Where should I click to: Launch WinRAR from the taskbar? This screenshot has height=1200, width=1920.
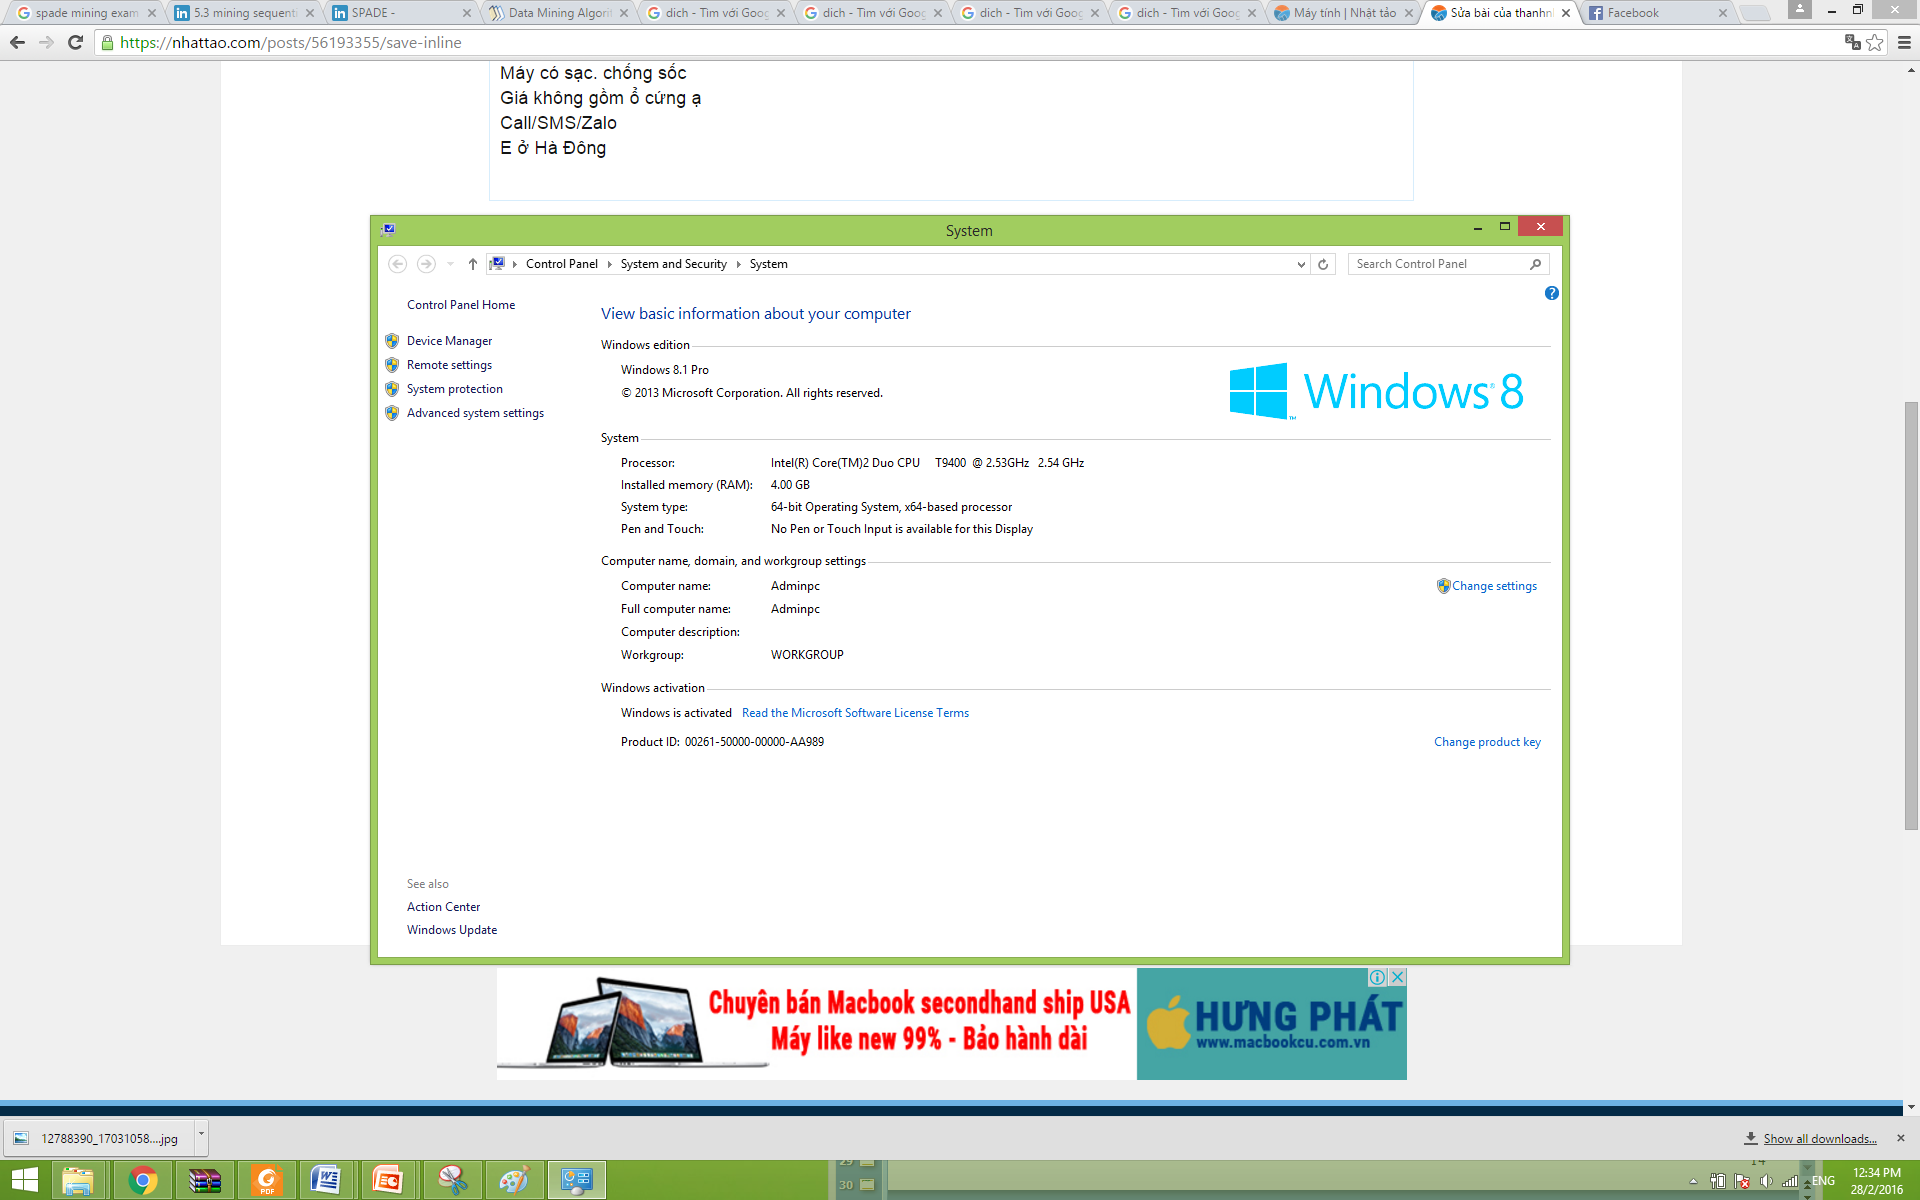pyautogui.click(x=205, y=1180)
